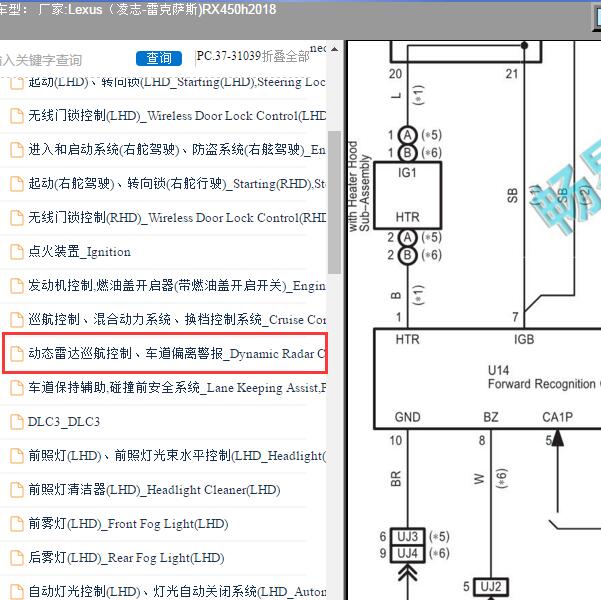Viewport: 601px width, 600px height.
Task: Open 自动灯光控制(LHD)、灯光自动关闭系统 item
Action: (x=177, y=591)
